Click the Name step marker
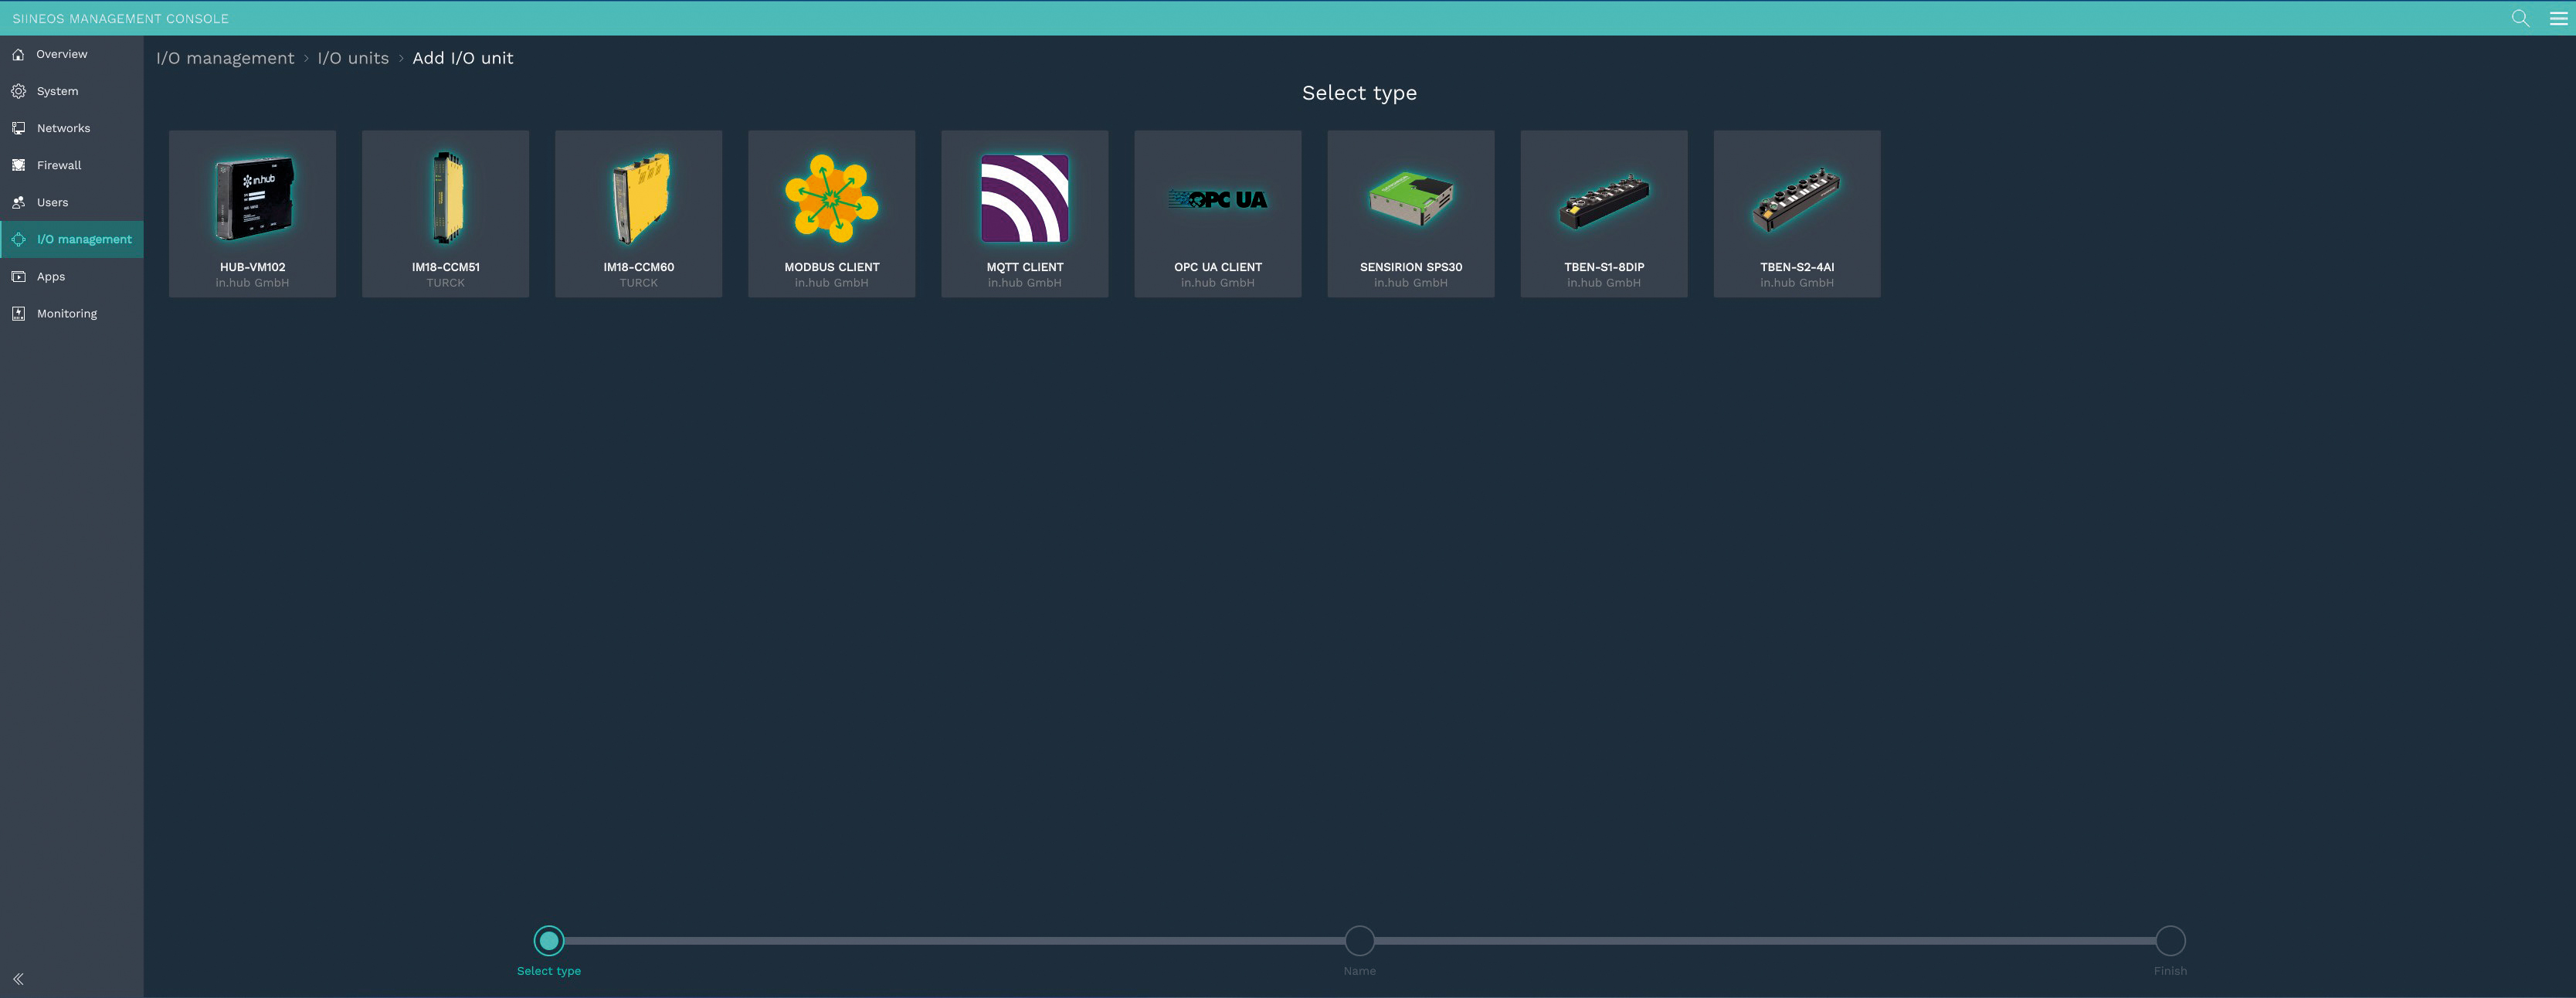Screen dimensions: 2576x998 point(1359,940)
